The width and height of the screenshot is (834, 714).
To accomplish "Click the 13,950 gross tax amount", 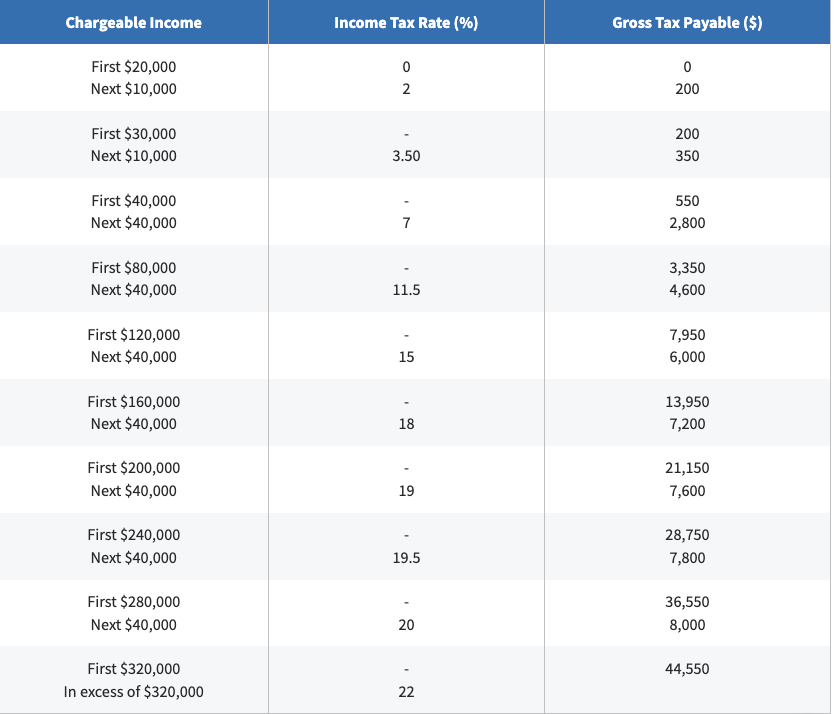I will (x=687, y=402).
